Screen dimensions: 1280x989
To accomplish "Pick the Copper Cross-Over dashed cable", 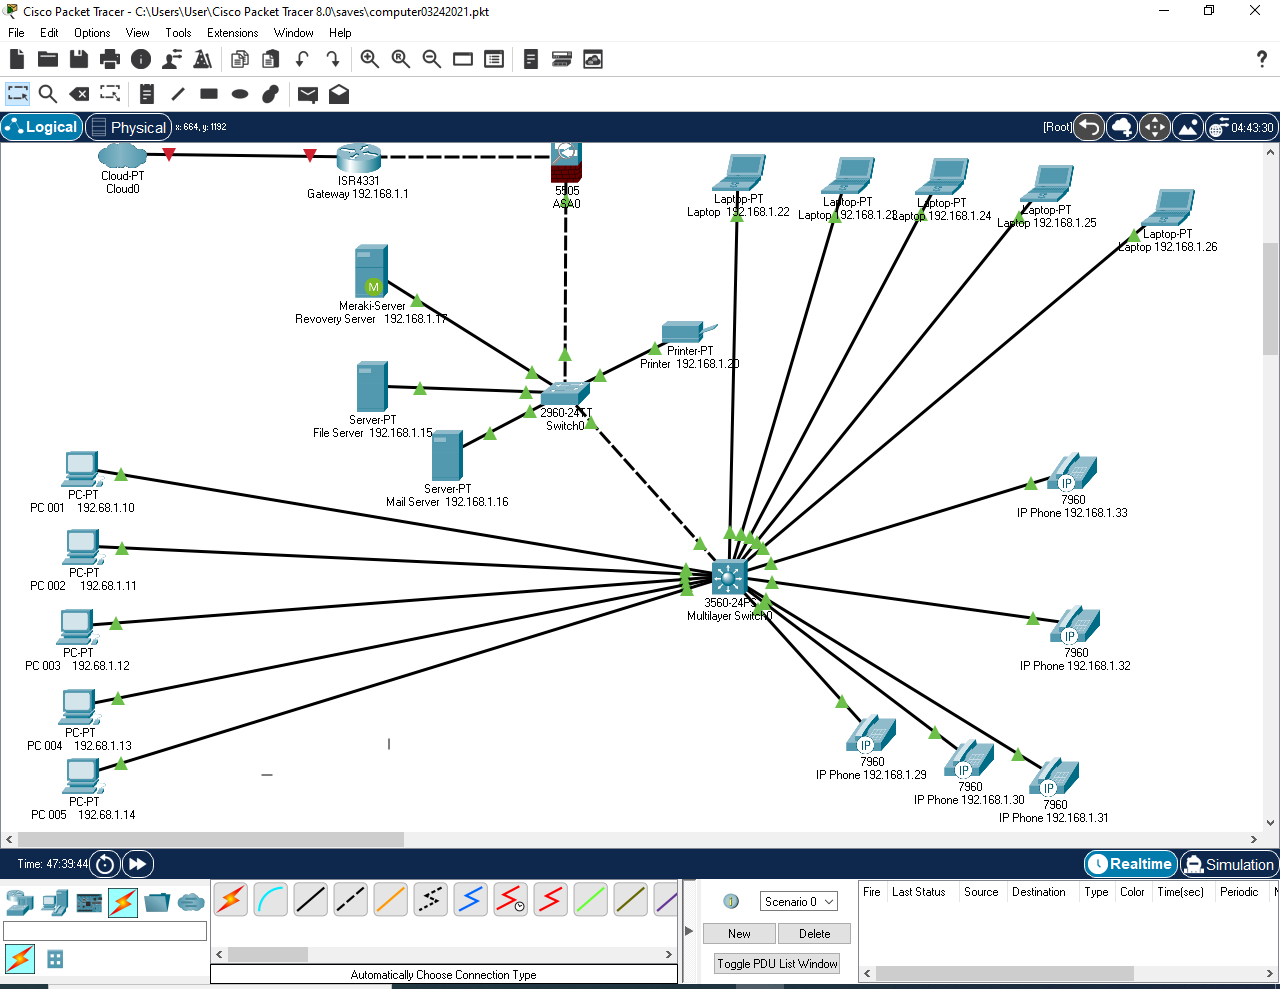I will (350, 900).
